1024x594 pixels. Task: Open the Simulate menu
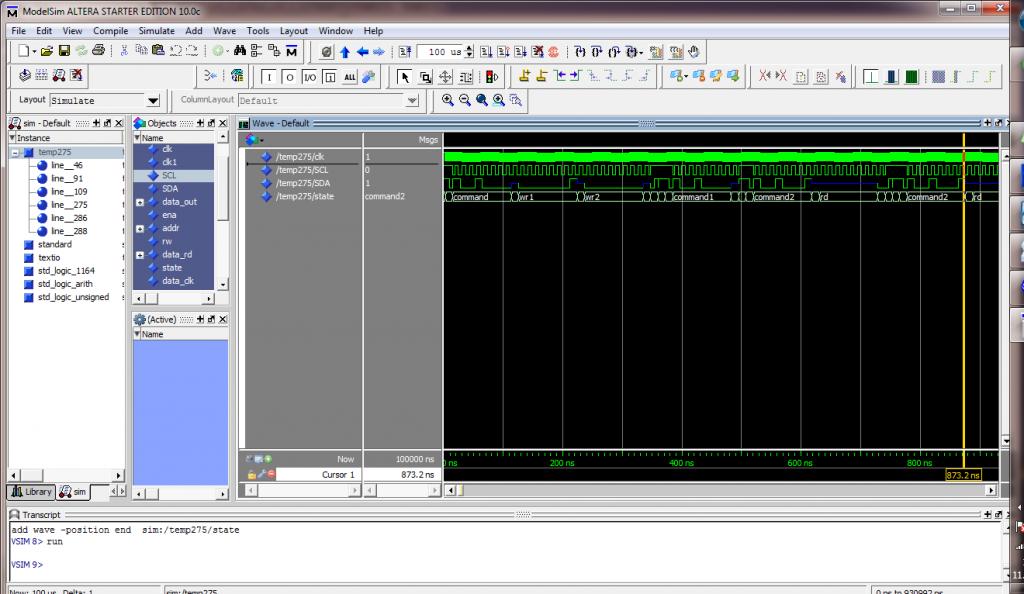point(157,31)
